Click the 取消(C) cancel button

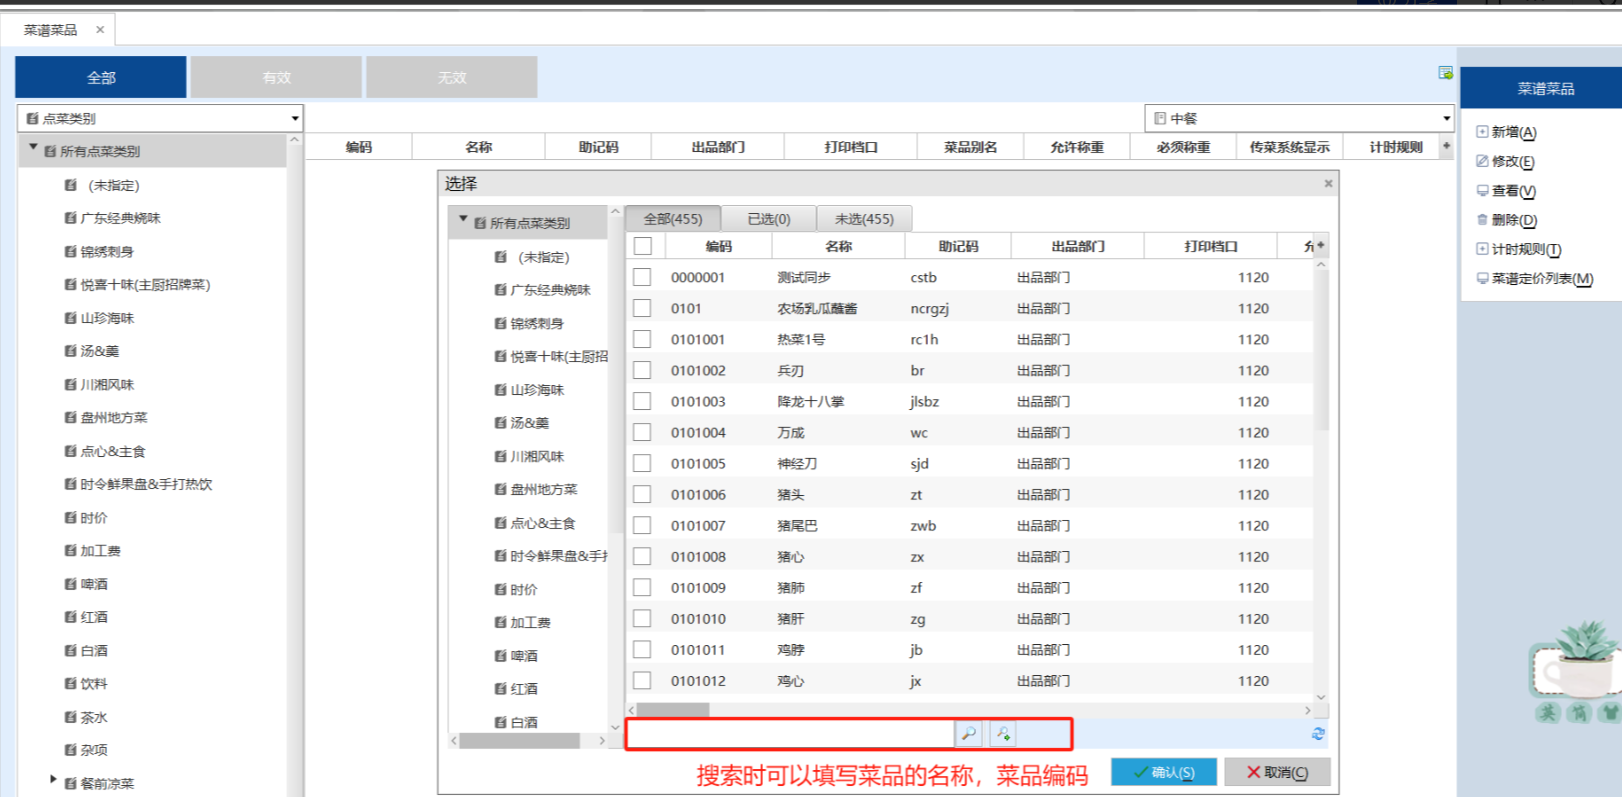point(1277,772)
